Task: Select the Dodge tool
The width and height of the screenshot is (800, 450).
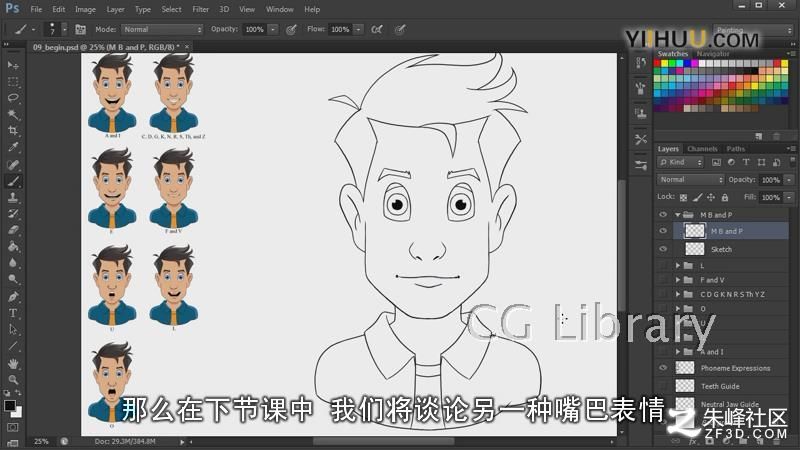Action: 13,279
